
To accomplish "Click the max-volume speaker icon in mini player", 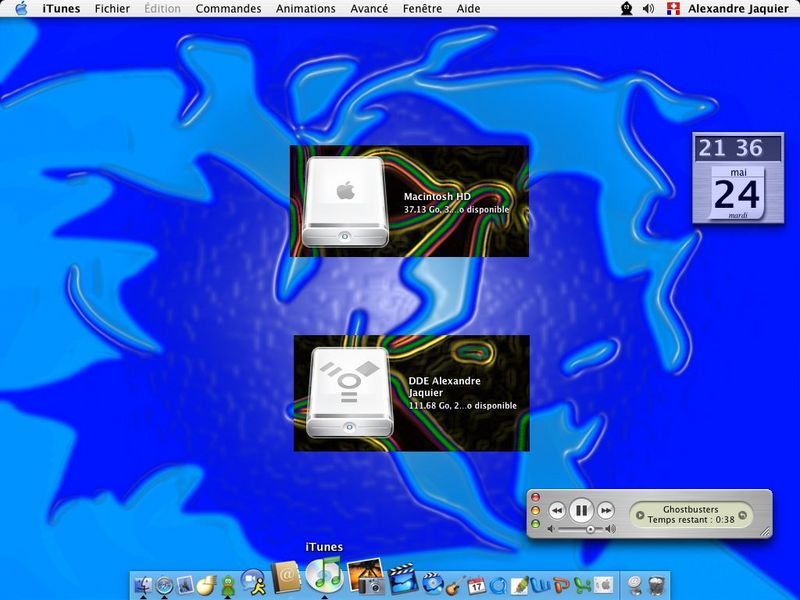I will (610, 530).
